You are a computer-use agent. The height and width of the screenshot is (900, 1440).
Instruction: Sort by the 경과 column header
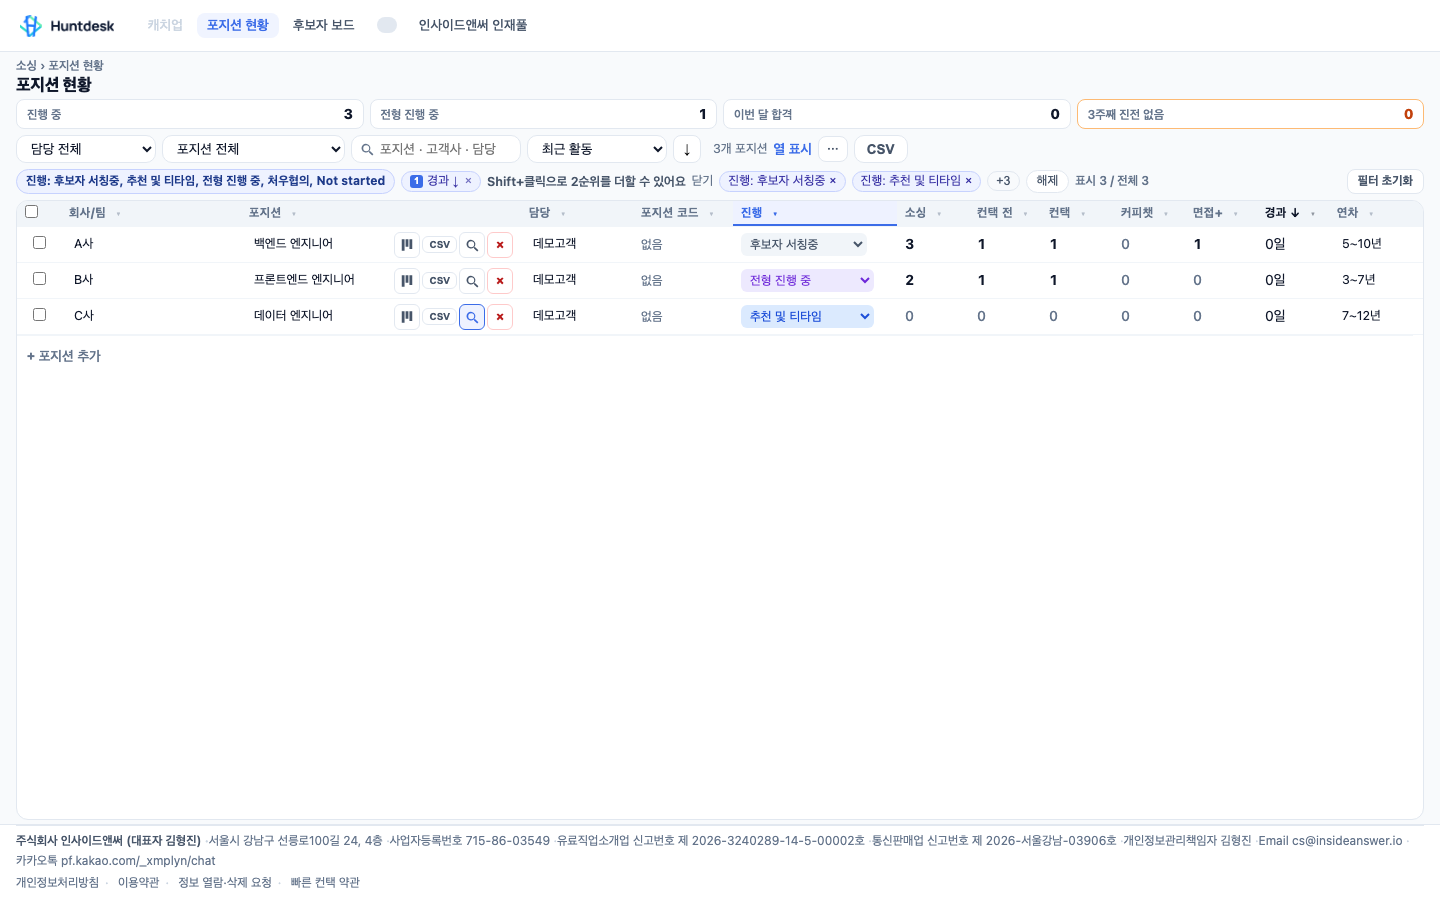point(1282,213)
